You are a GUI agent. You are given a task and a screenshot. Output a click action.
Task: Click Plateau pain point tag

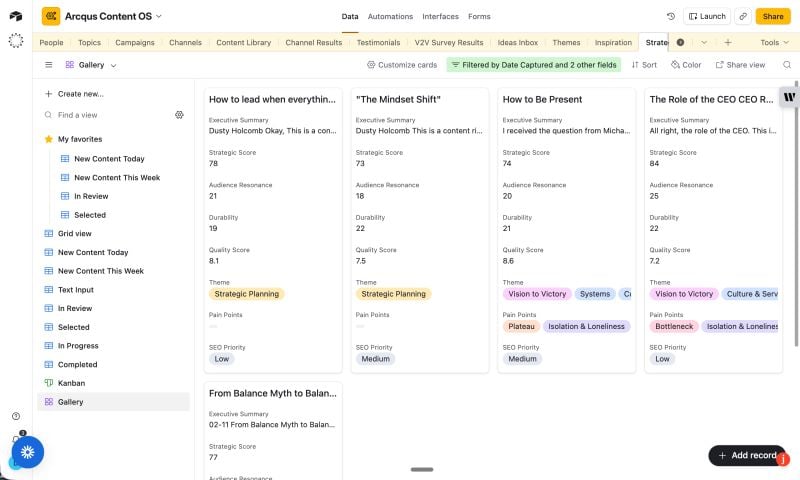[x=521, y=326]
